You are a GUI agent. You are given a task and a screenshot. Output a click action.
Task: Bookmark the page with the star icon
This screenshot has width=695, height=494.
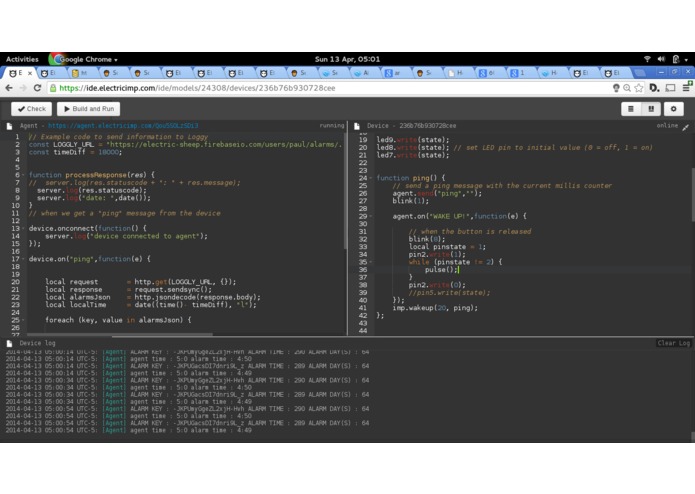pyautogui.click(x=639, y=88)
